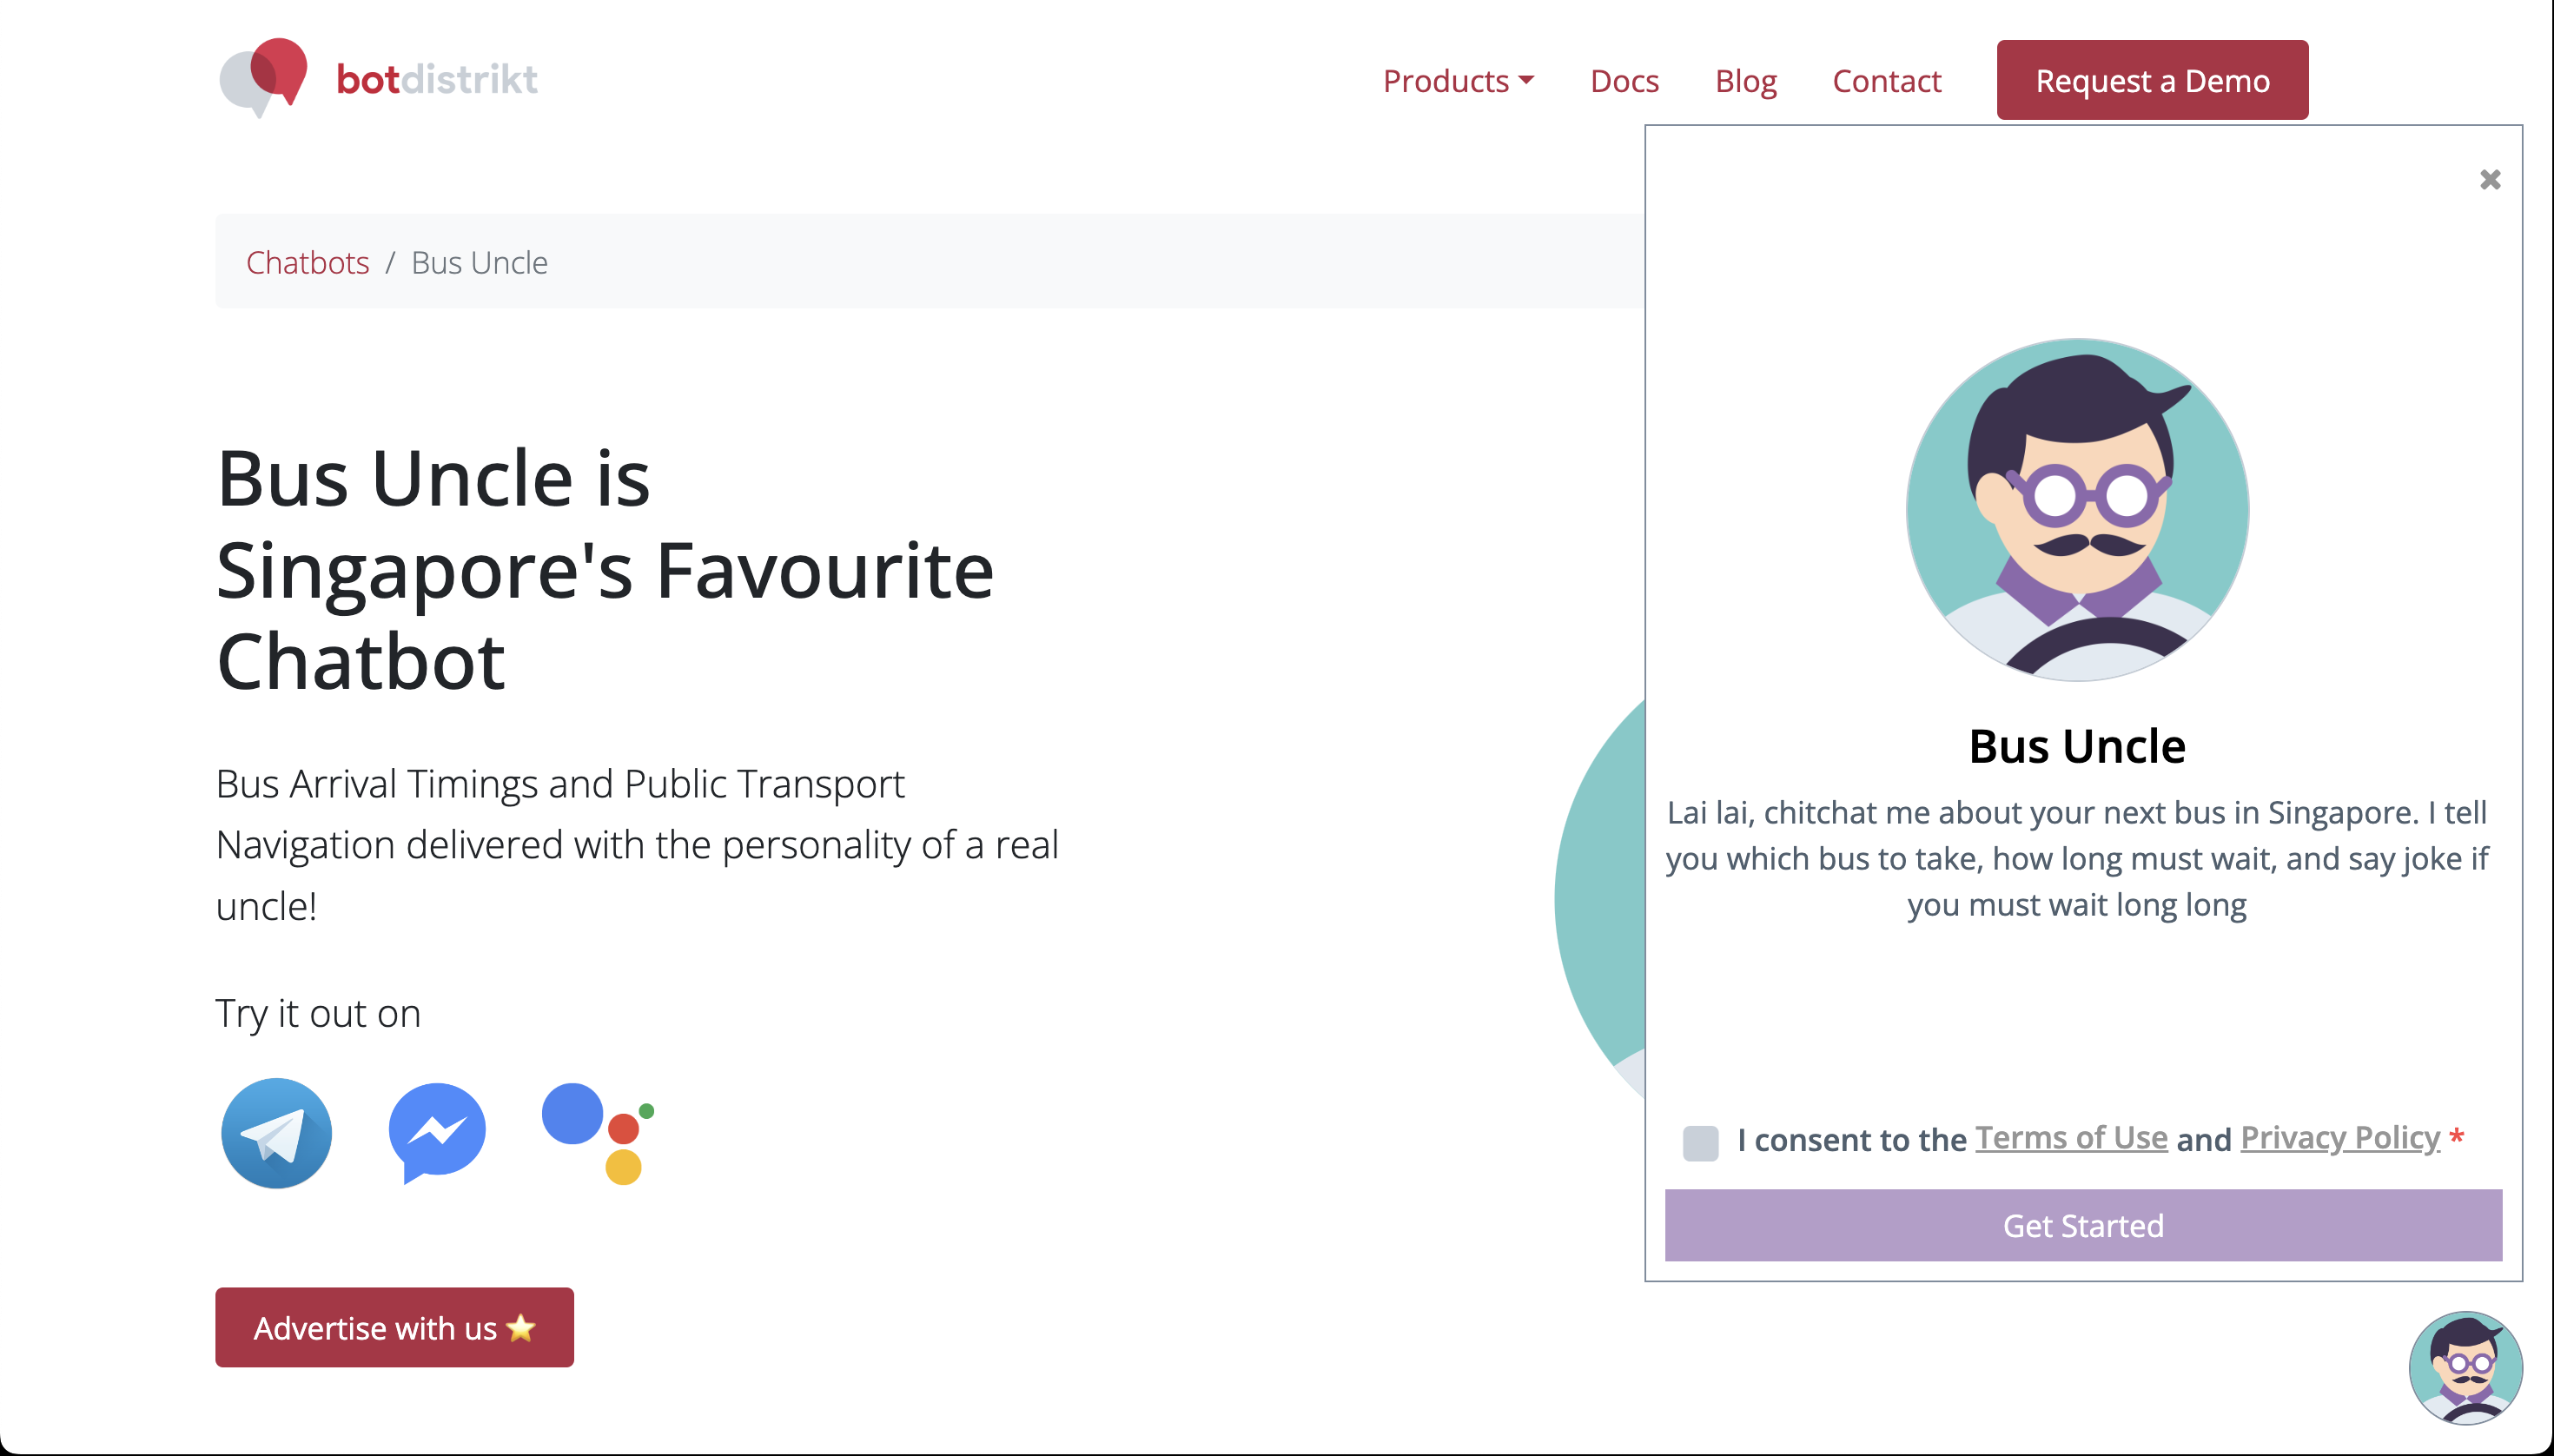Tick the consent to terms checkbox
This screenshot has width=2554, height=1456.
[1700, 1142]
